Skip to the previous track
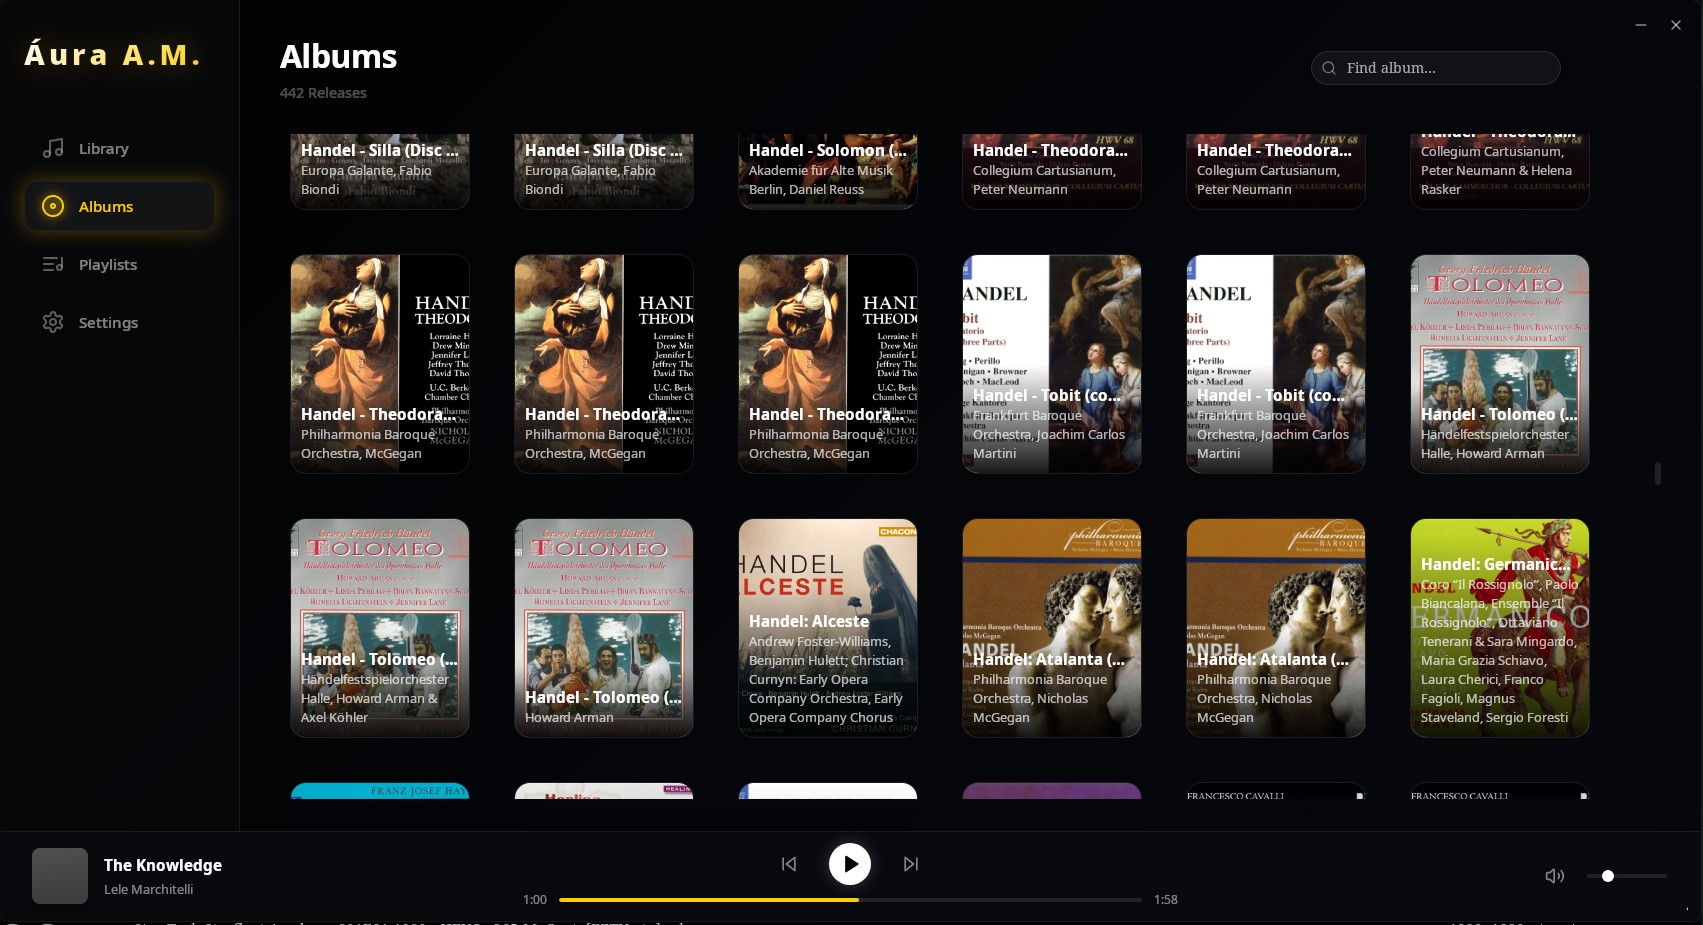 click(789, 864)
